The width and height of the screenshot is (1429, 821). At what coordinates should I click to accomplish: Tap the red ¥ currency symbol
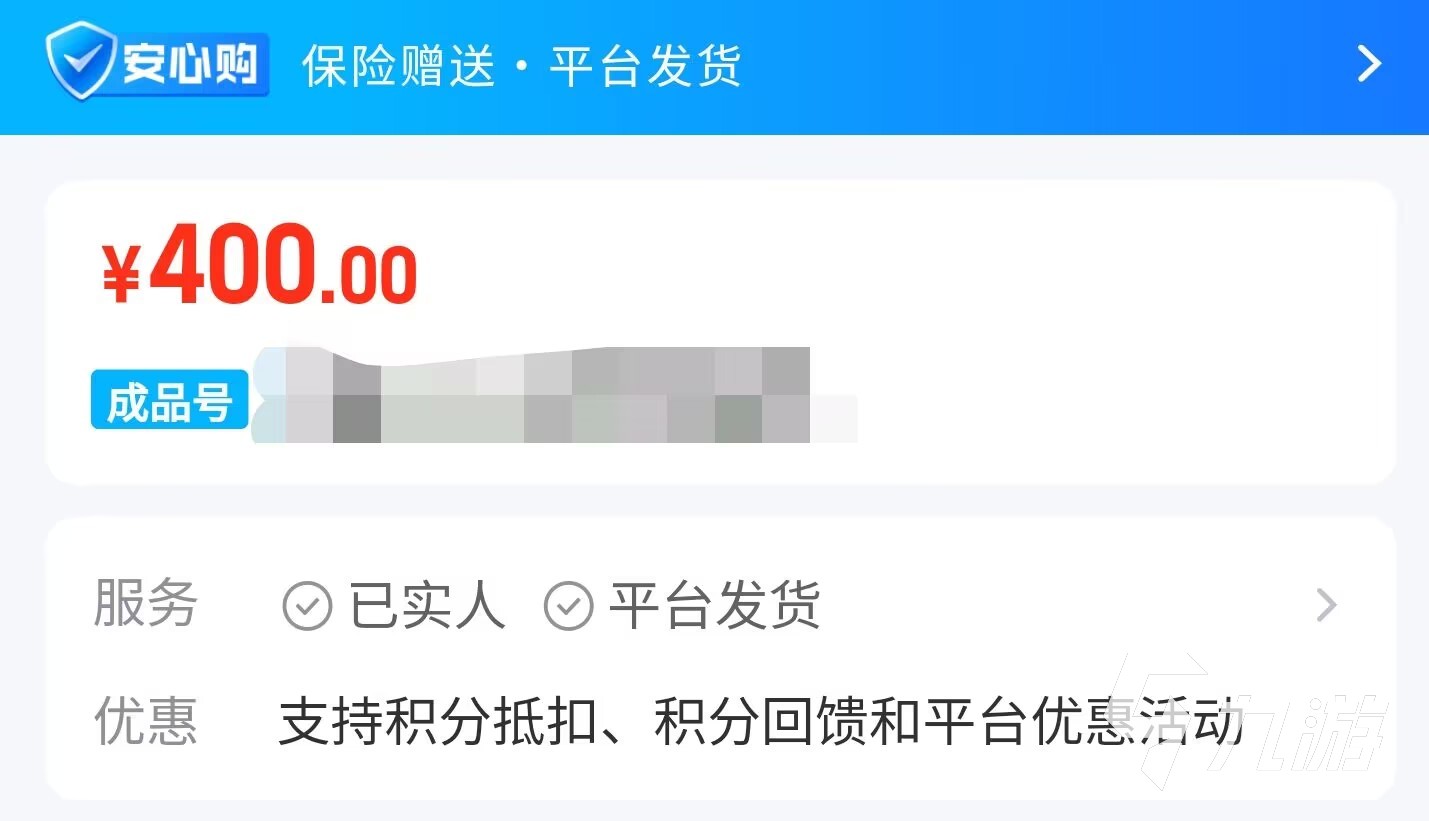point(121,274)
